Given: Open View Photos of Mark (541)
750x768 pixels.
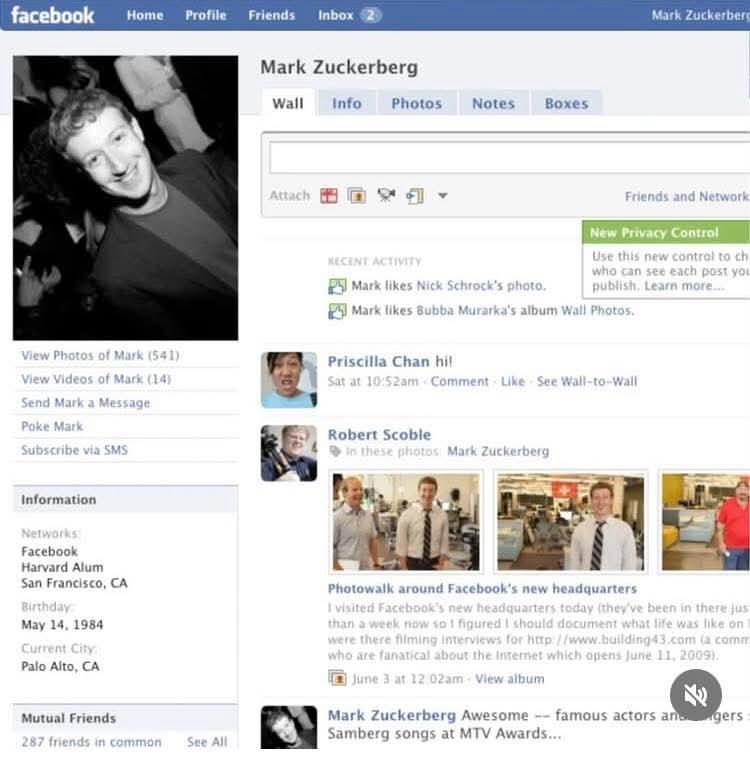Looking at the screenshot, I should [x=100, y=355].
